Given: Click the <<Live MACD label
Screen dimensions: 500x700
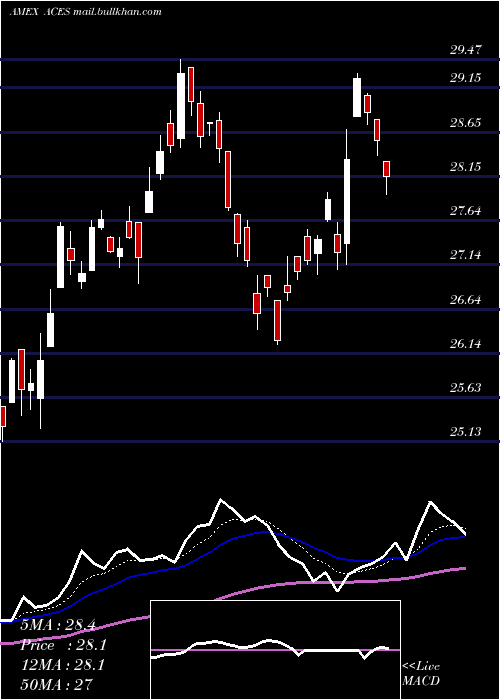Looking at the screenshot, I should pyautogui.click(x=421, y=674).
